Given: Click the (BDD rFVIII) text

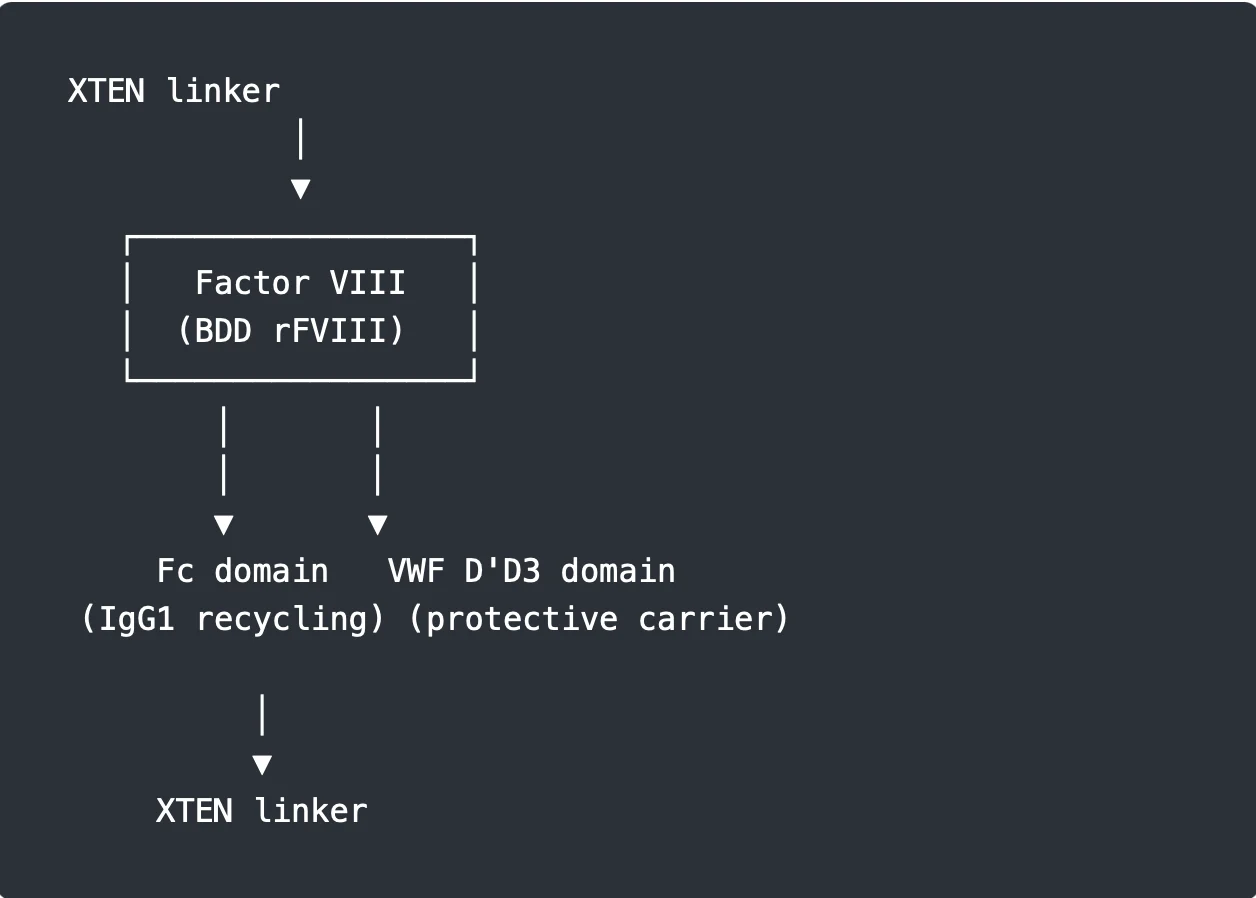Looking at the screenshot, I should point(291,331).
